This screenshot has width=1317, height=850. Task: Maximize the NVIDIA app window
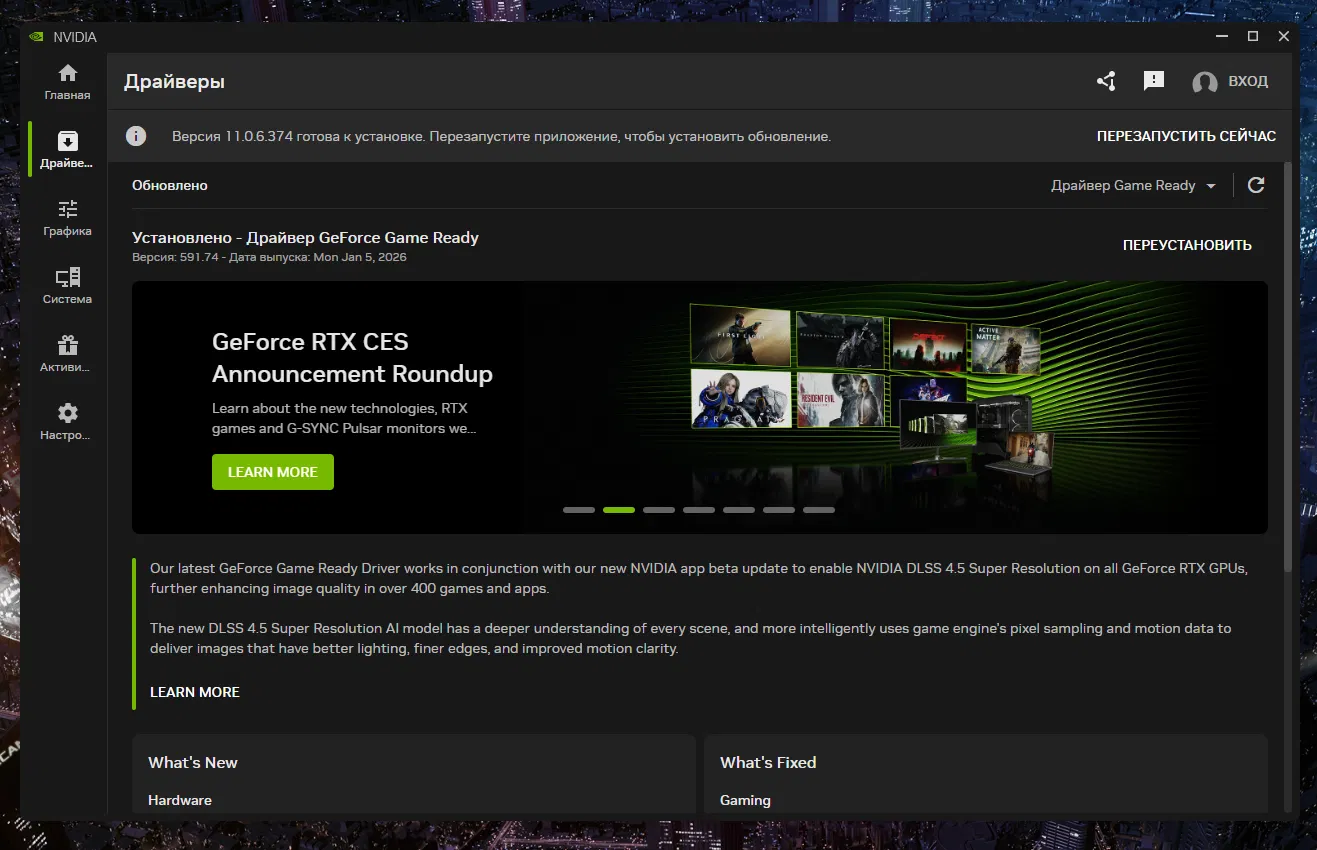pyautogui.click(x=1253, y=37)
